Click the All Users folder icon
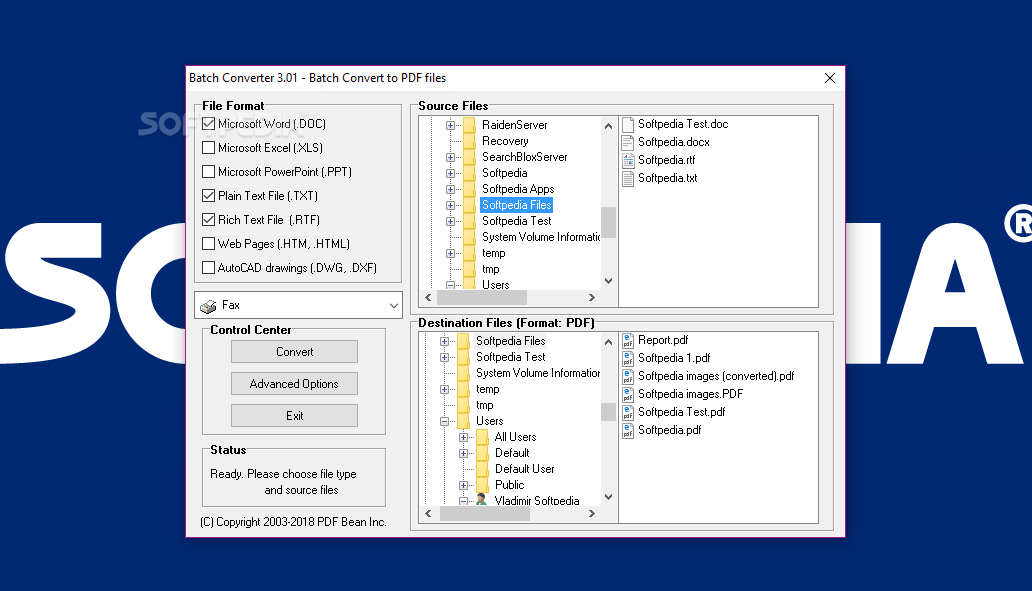 click(x=482, y=437)
